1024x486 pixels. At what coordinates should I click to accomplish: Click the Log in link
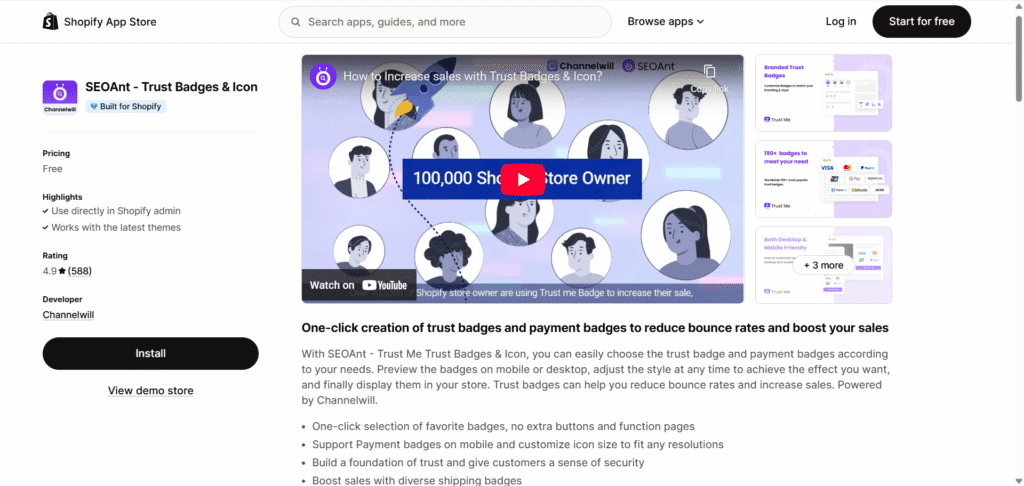(x=840, y=22)
